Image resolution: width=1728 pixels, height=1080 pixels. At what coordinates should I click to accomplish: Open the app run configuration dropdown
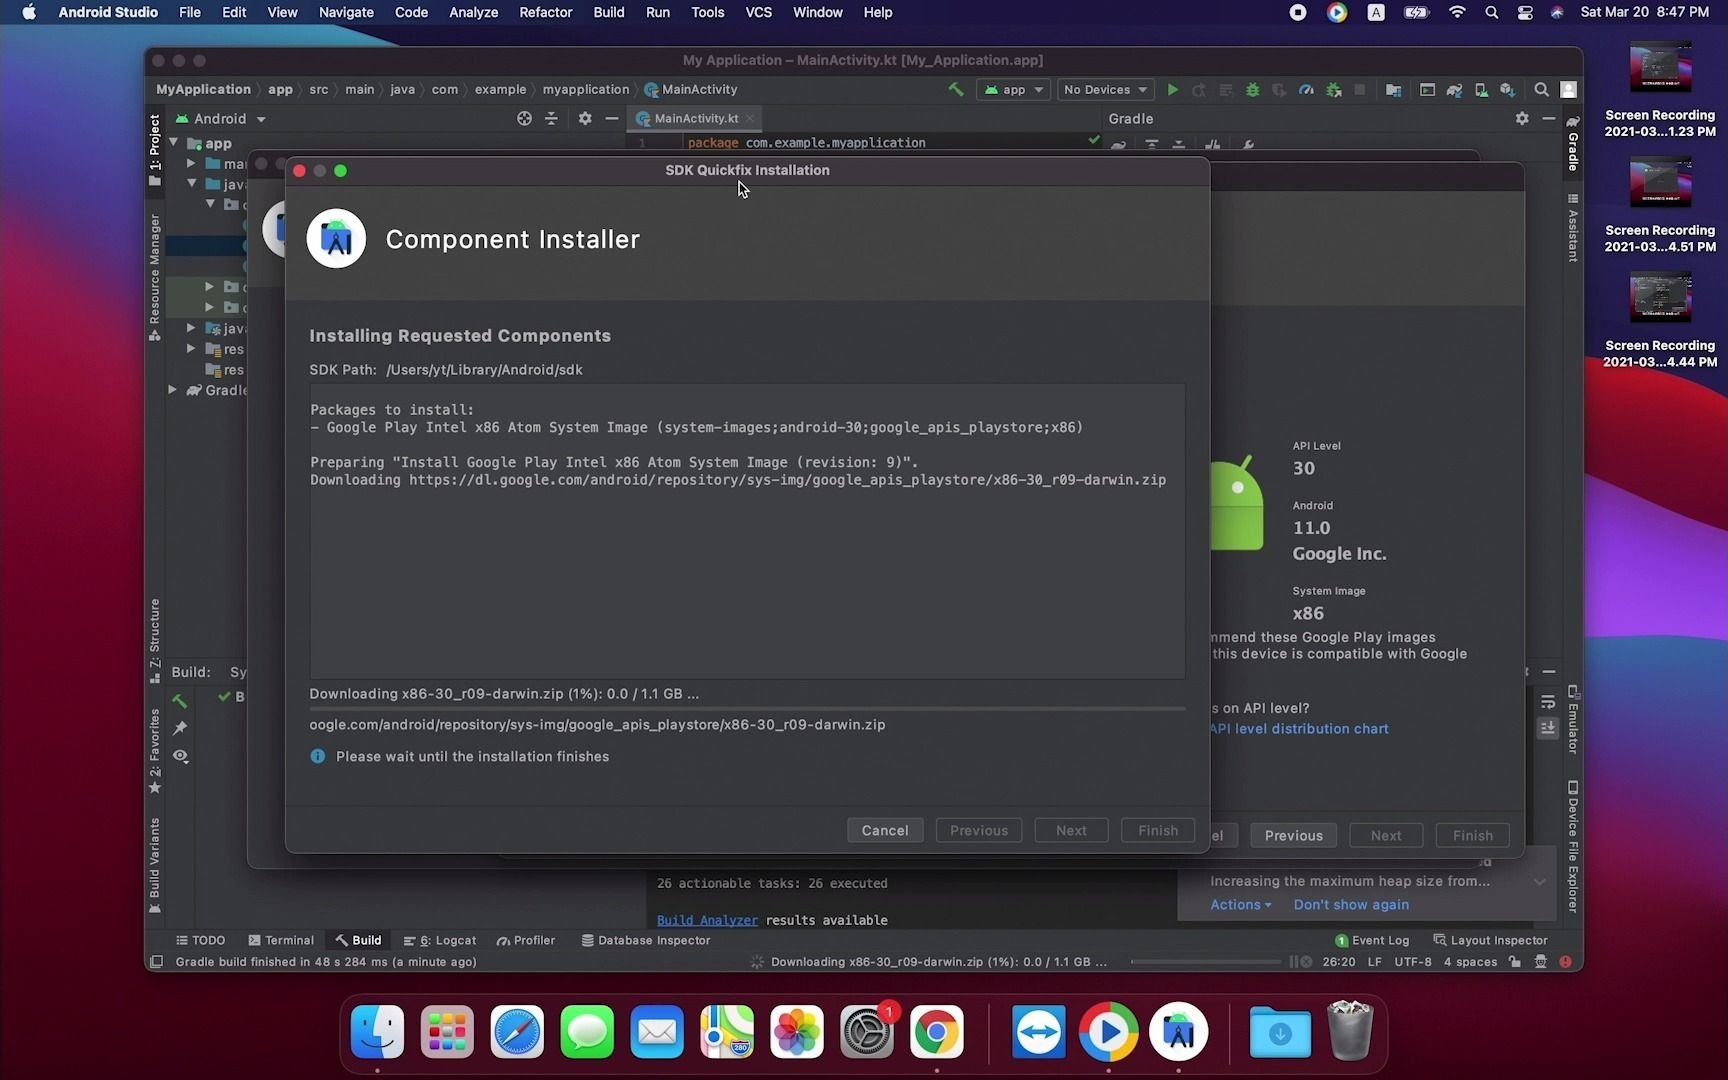1014,89
